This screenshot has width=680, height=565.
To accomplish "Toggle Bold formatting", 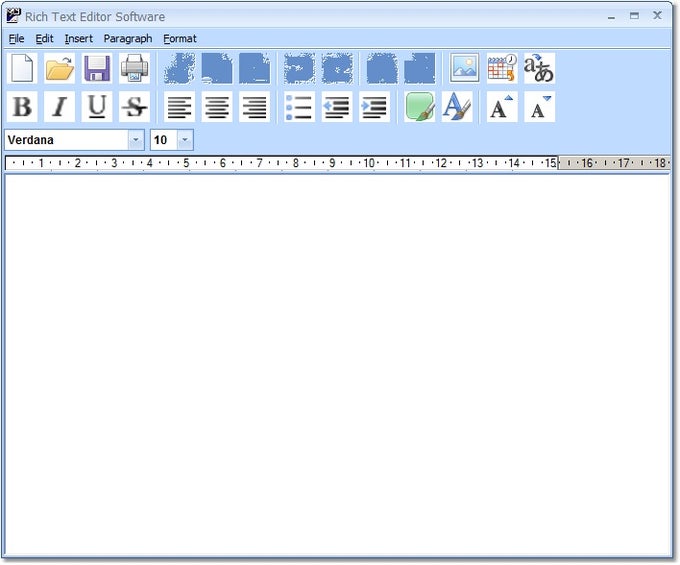I will coord(22,107).
